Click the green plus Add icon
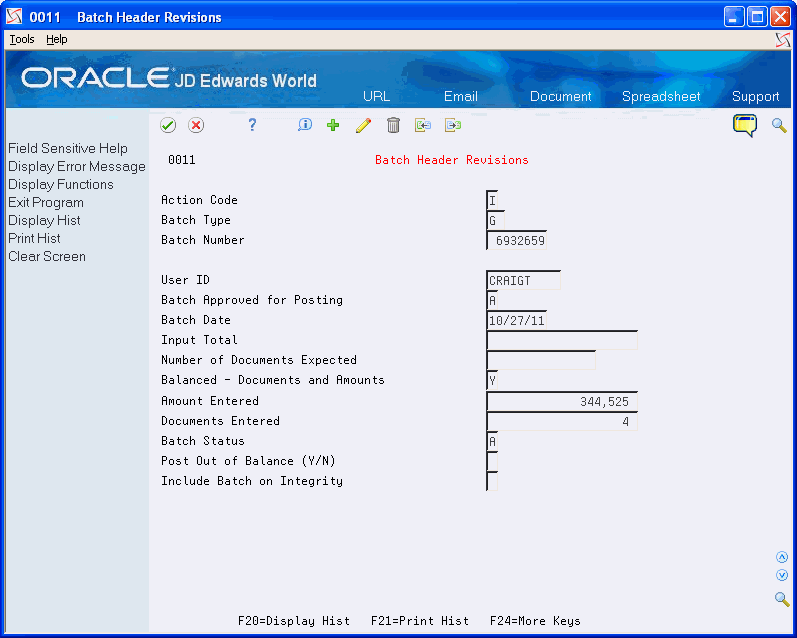The height and width of the screenshot is (638, 797). [333, 125]
